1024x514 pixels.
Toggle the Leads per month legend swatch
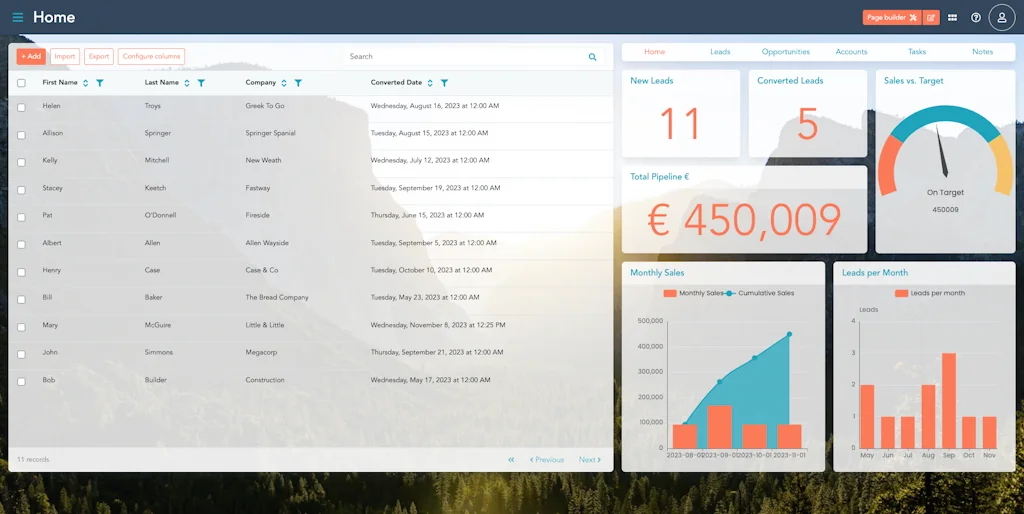901,293
